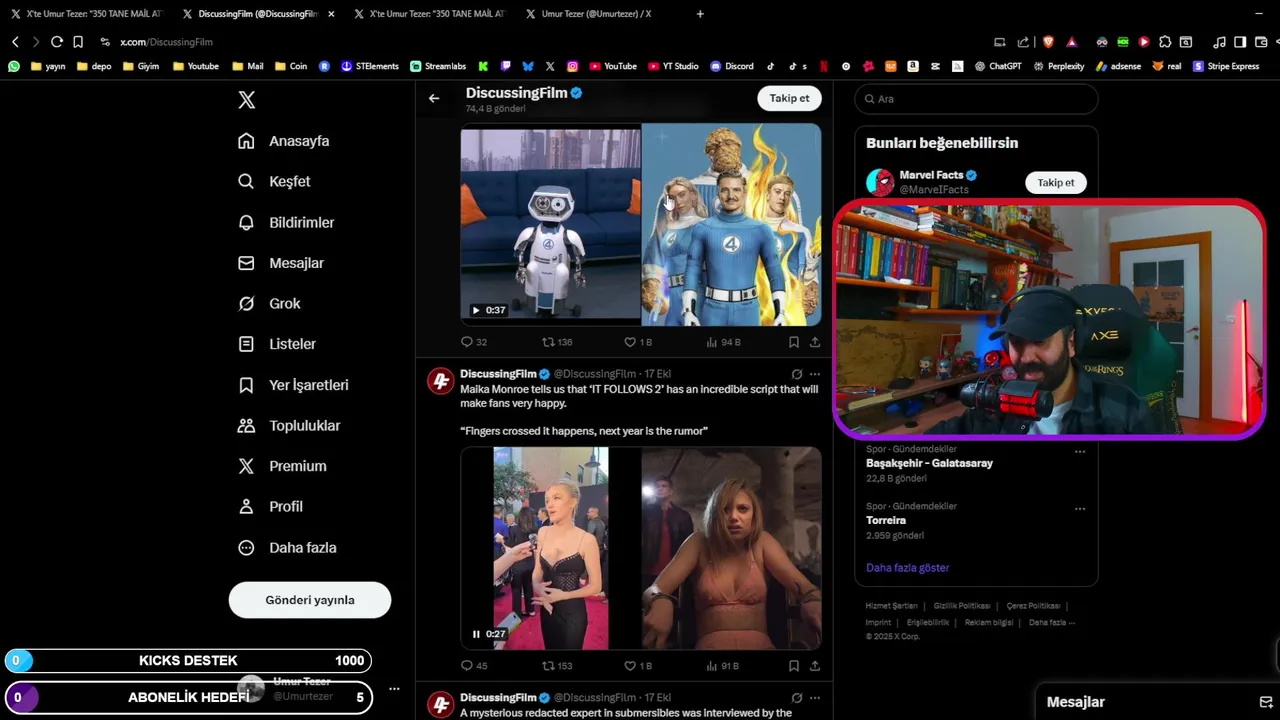Open more options on submersibles post

[x=815, y=698]
